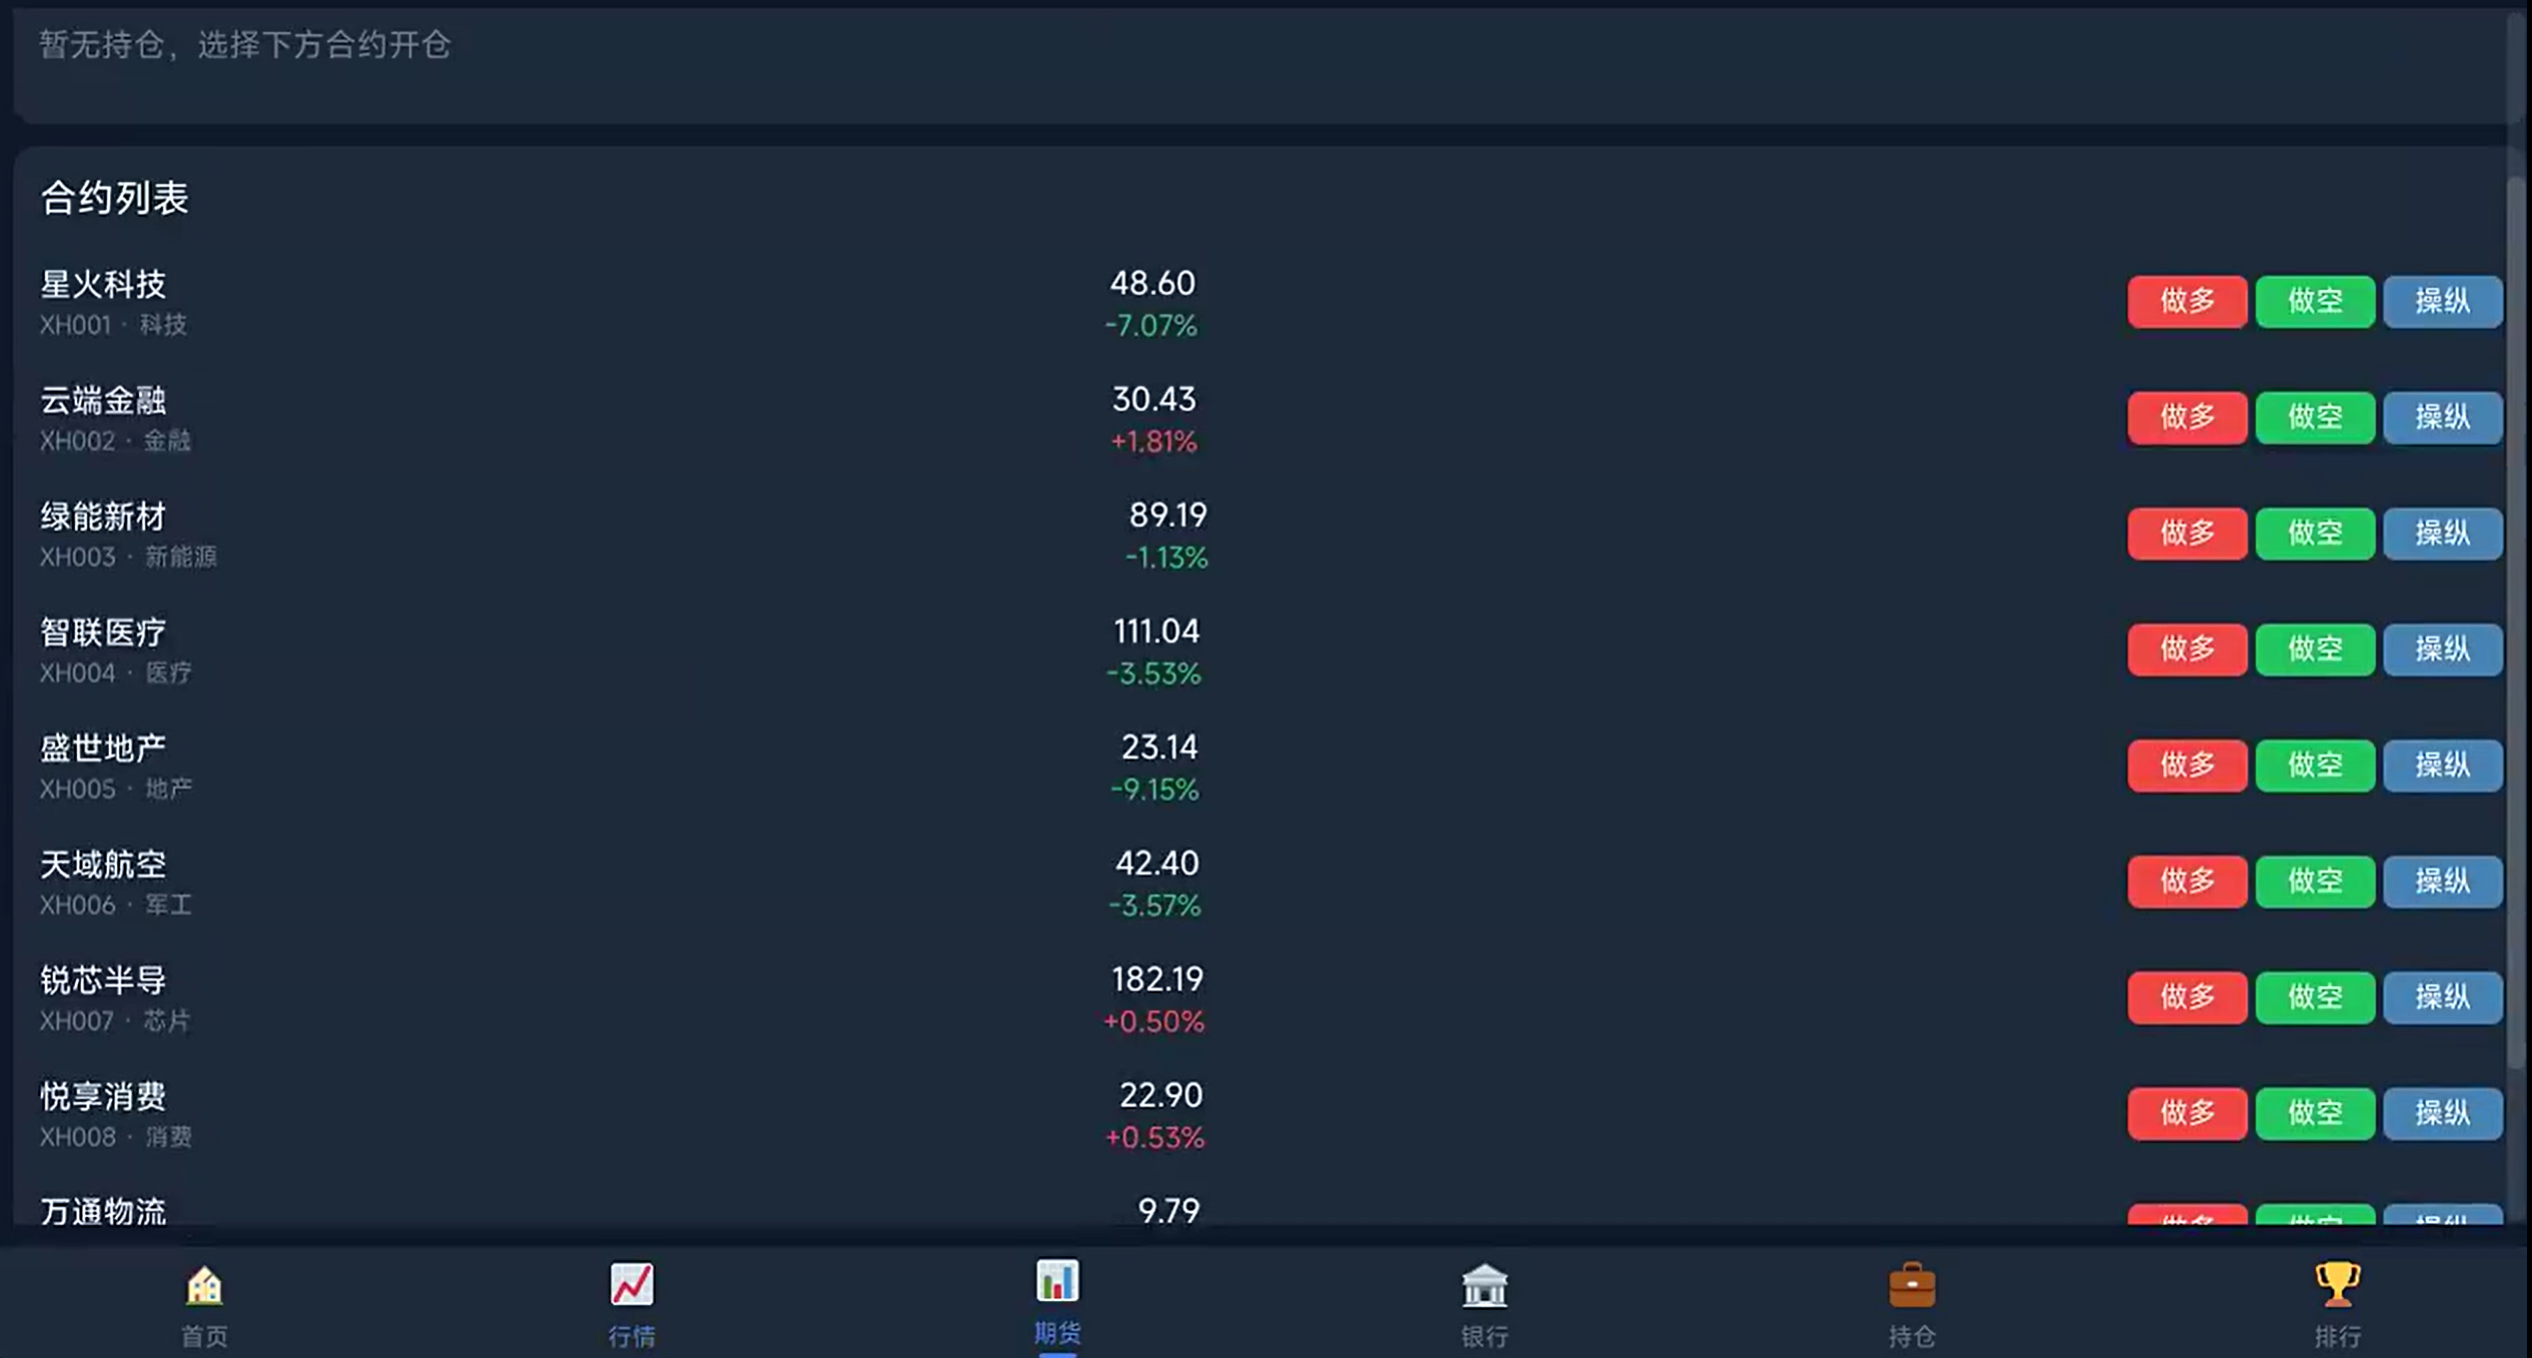Image resolution: width=2532 pixels, height=1358 pixels.
Task: Short (做空) 盛世地产 contract
Action: (2314, 765)
